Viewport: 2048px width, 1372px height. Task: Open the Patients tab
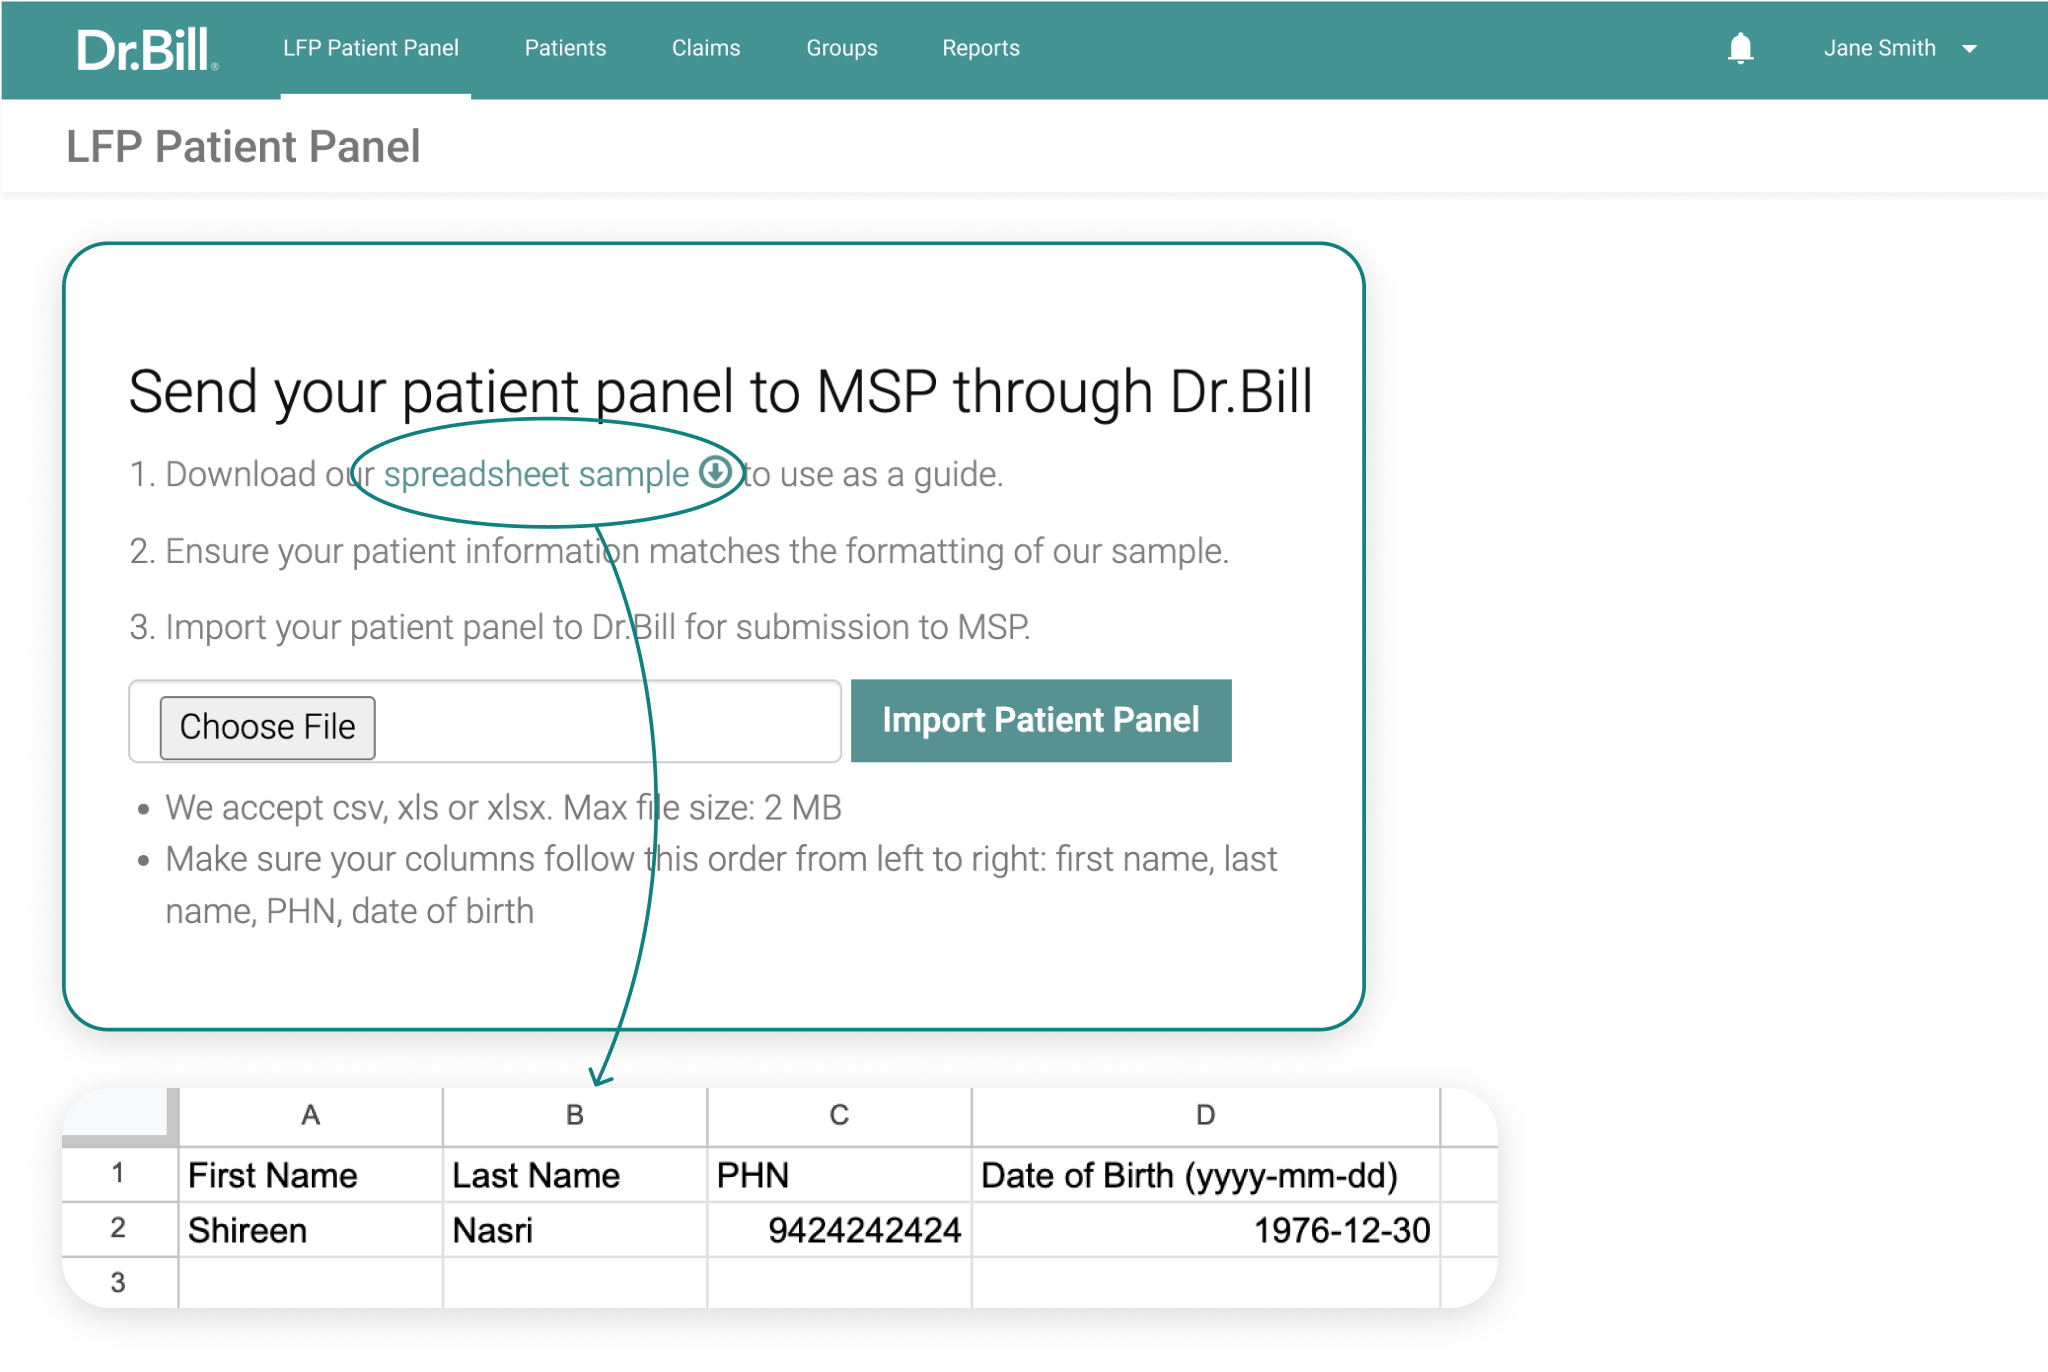[565, 48]
